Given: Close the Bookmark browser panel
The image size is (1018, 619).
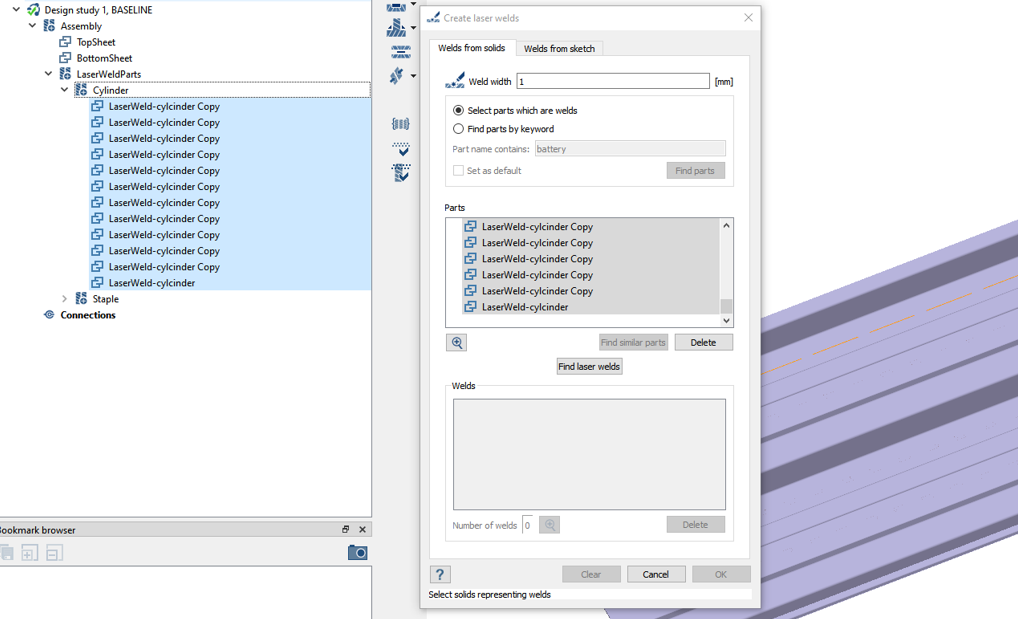Looking at the screenshot, I should [362, 530].
